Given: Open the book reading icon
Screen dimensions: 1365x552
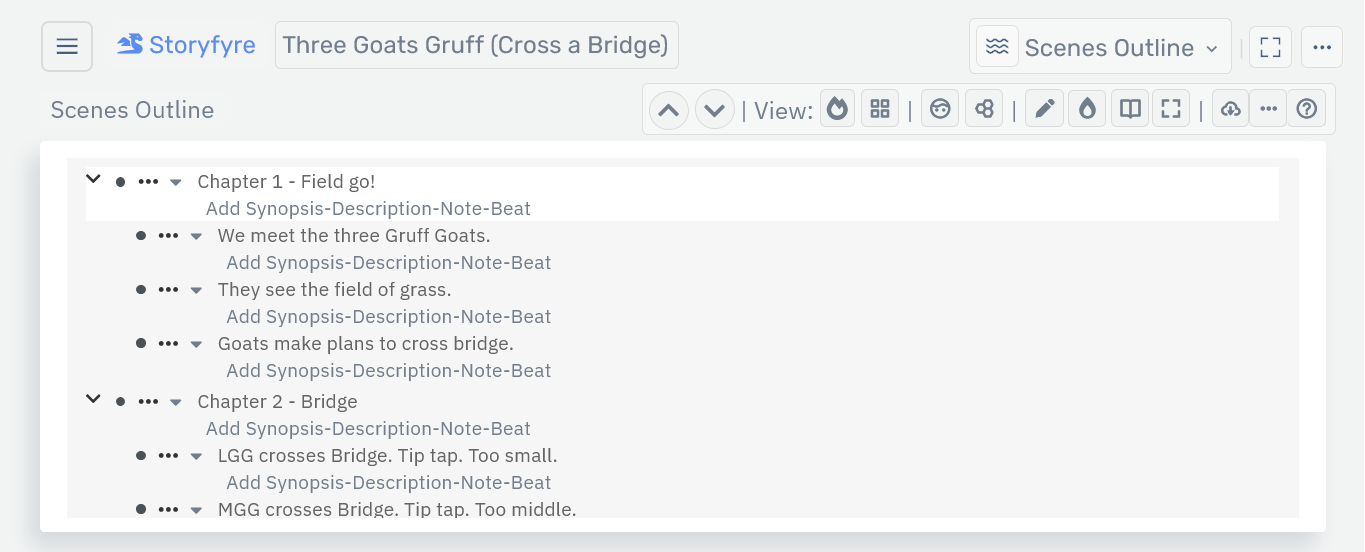Looking at the screenshot, I should [x=1130, y=109].
